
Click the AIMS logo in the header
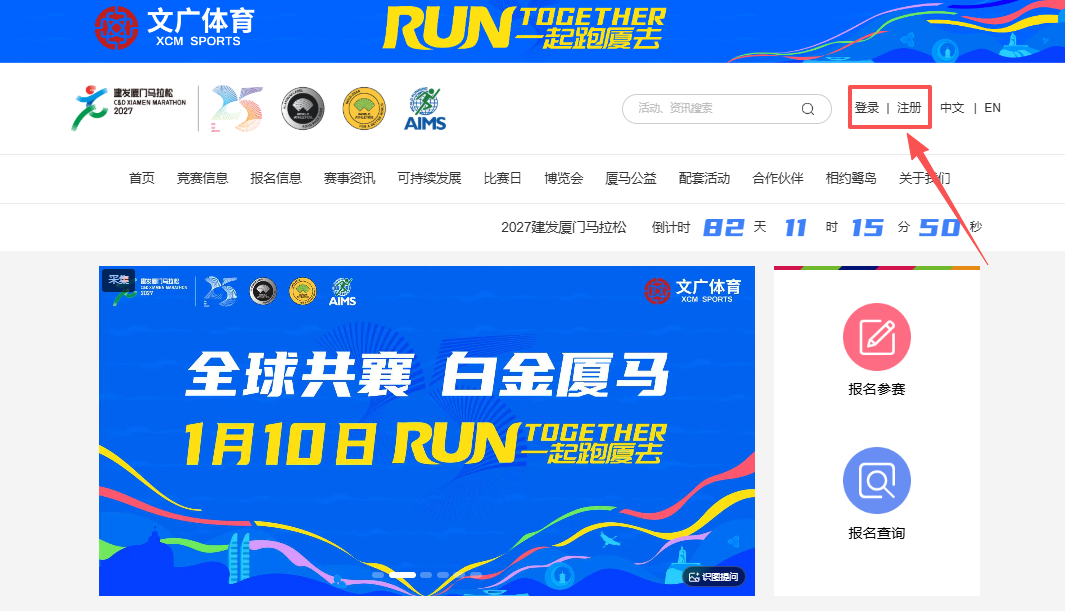pos(425,109)
